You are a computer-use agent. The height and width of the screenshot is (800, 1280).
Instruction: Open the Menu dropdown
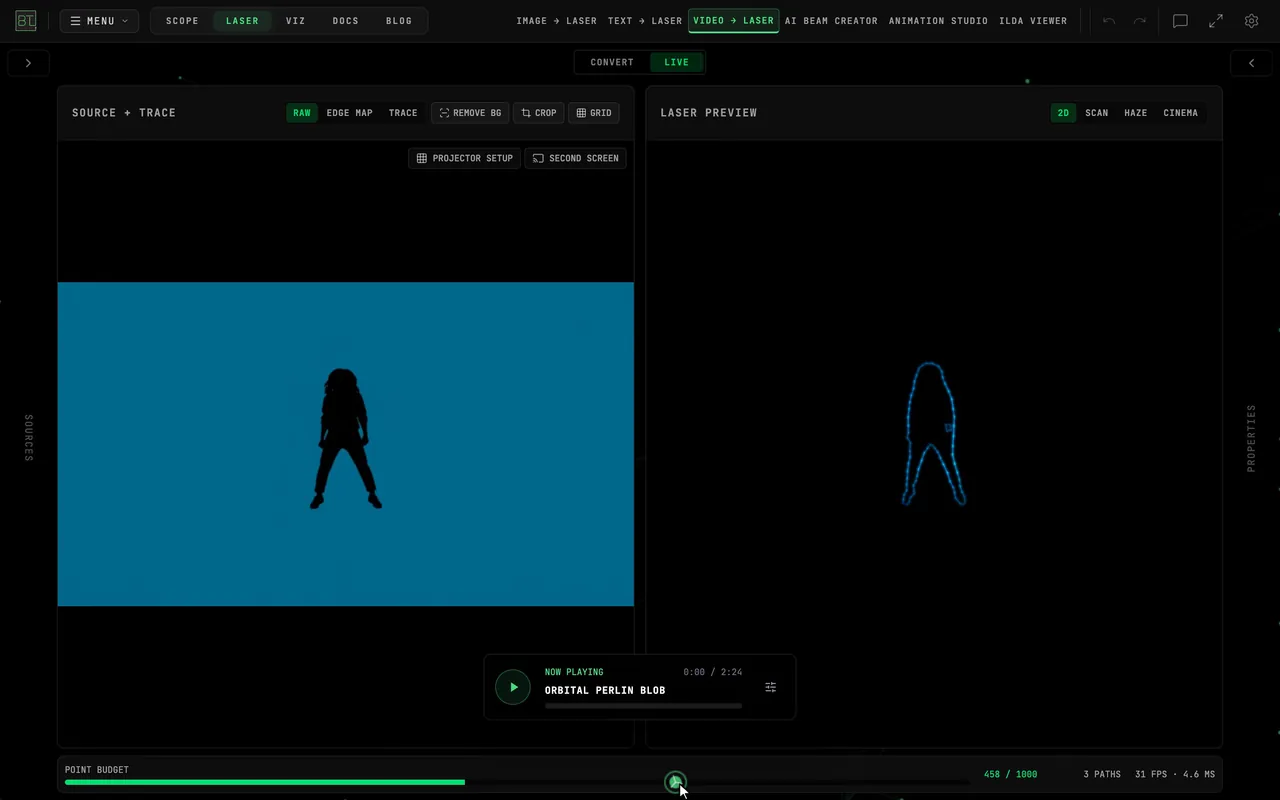(x=99, y=21)
